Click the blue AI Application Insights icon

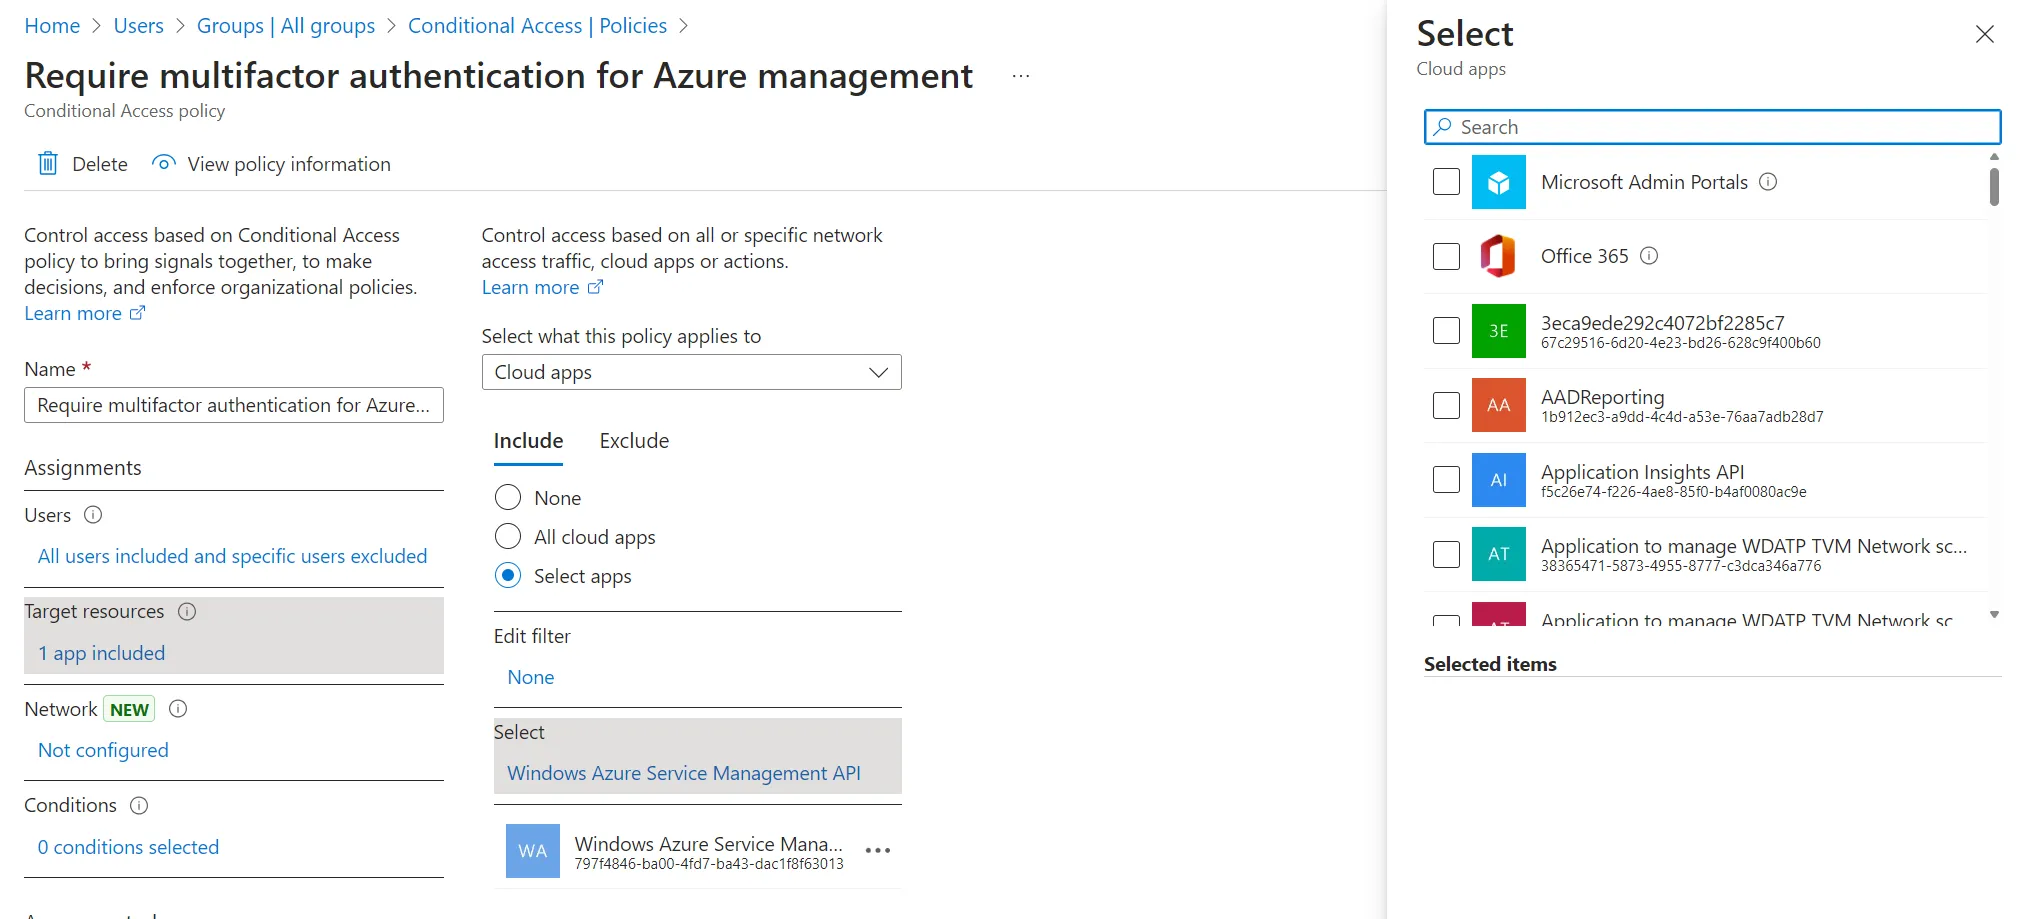(x=1498, y=480)
